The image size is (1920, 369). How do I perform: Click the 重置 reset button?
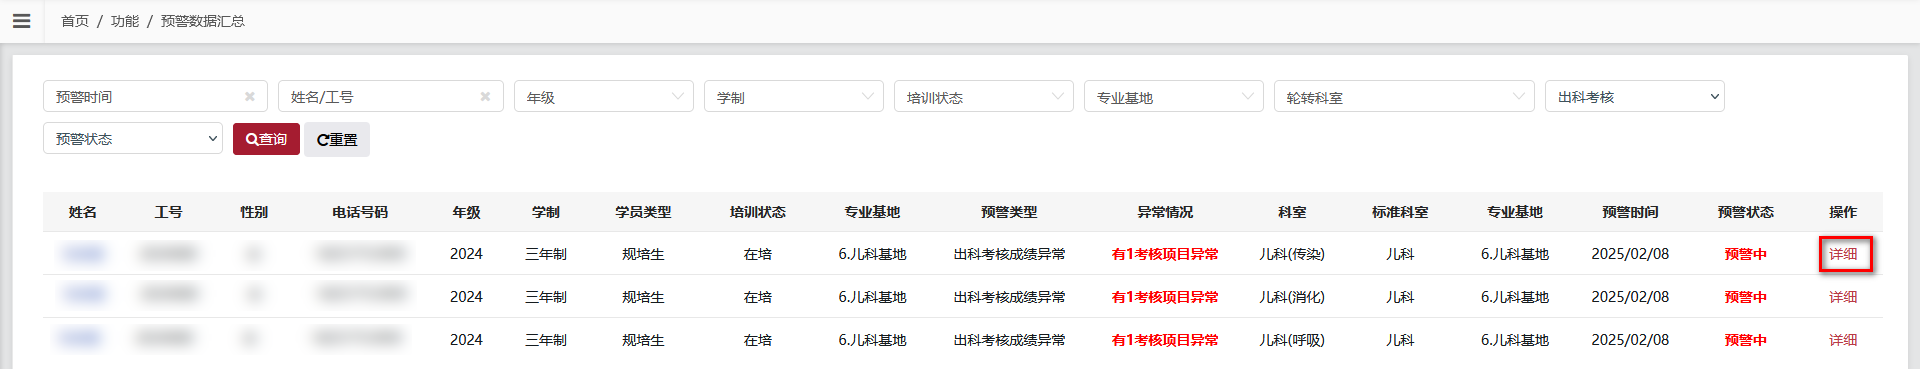point(337,139)
